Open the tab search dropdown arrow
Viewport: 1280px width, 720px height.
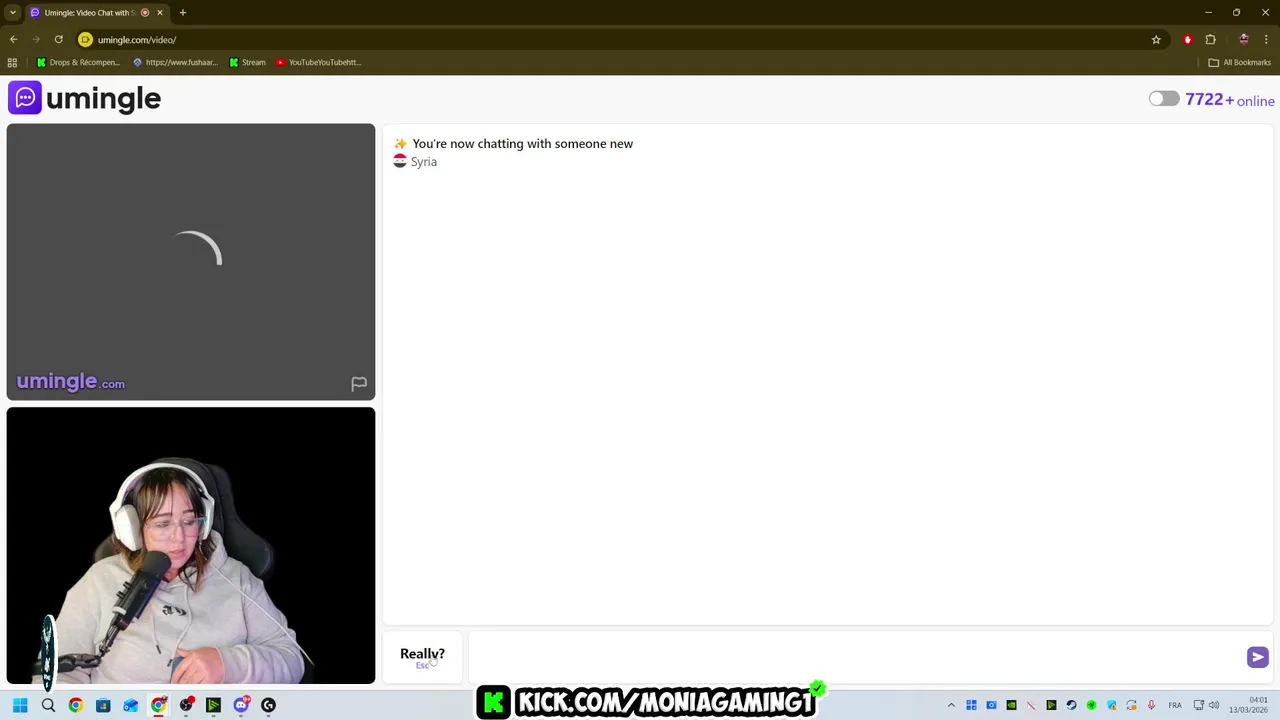[13, 13]
